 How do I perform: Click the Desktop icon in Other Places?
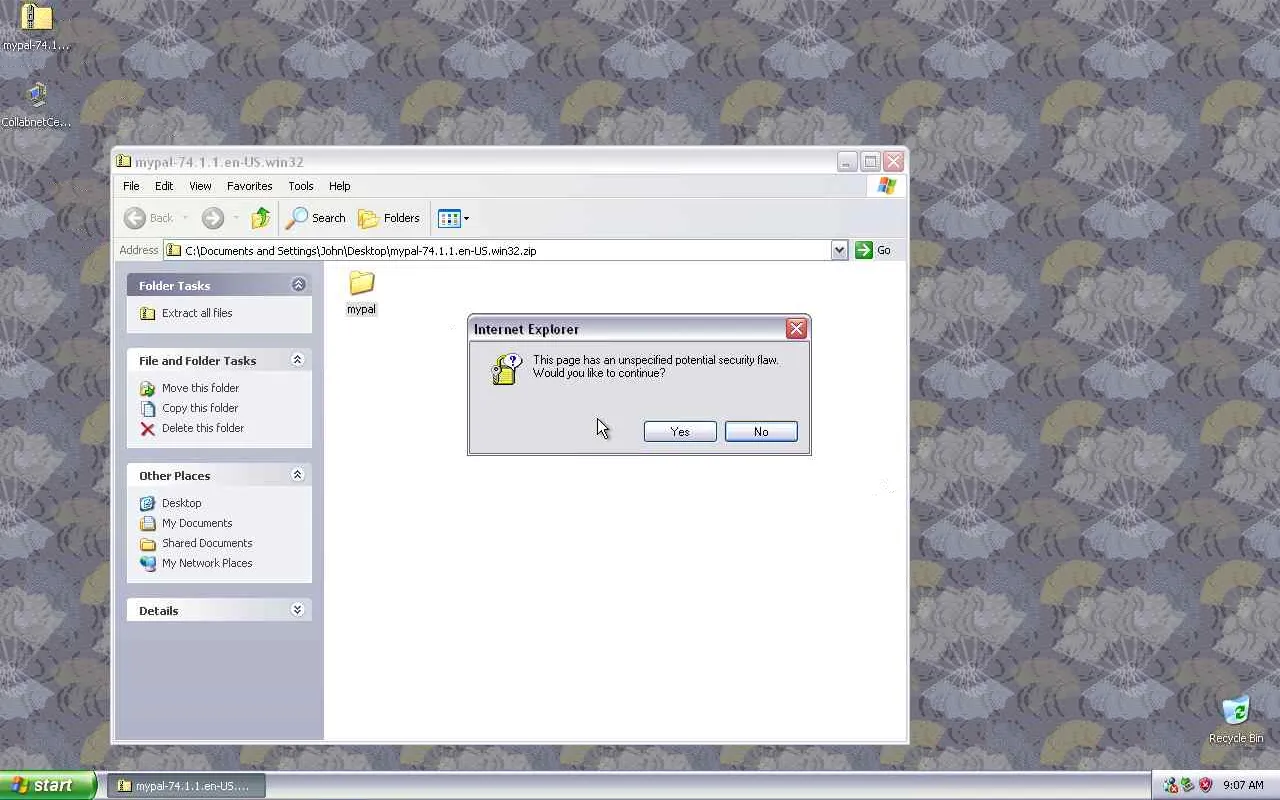point(147,503)
